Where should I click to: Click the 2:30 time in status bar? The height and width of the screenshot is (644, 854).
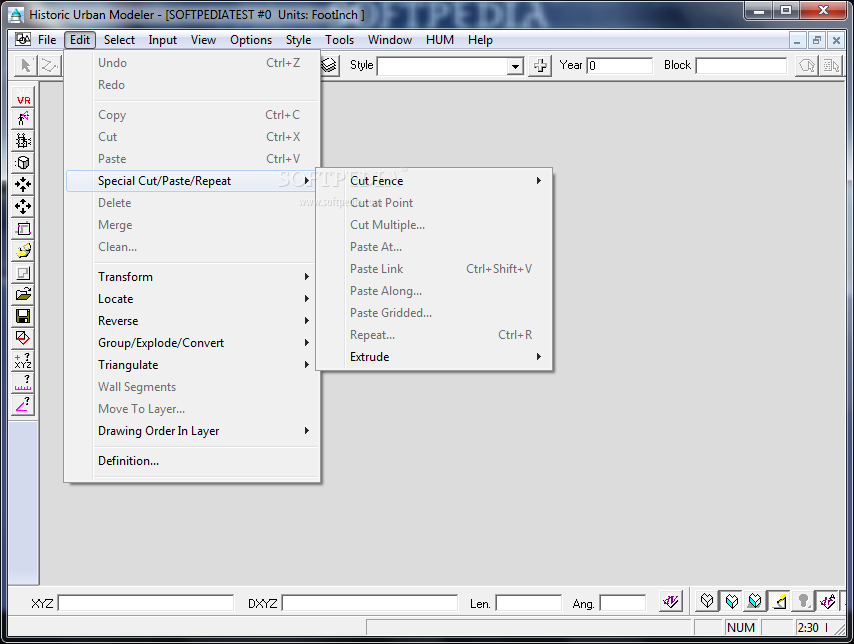808,628
